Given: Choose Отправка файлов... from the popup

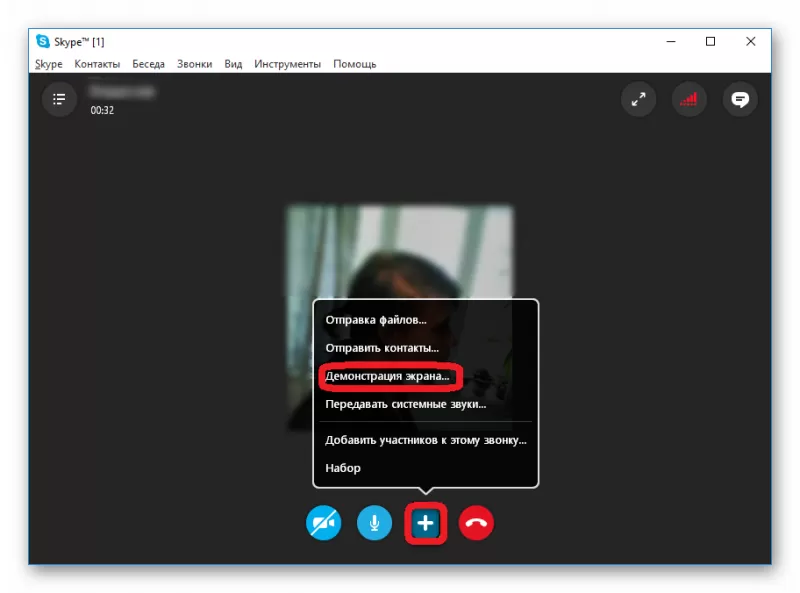Looking at the screenshot, I should coord(376,320).
